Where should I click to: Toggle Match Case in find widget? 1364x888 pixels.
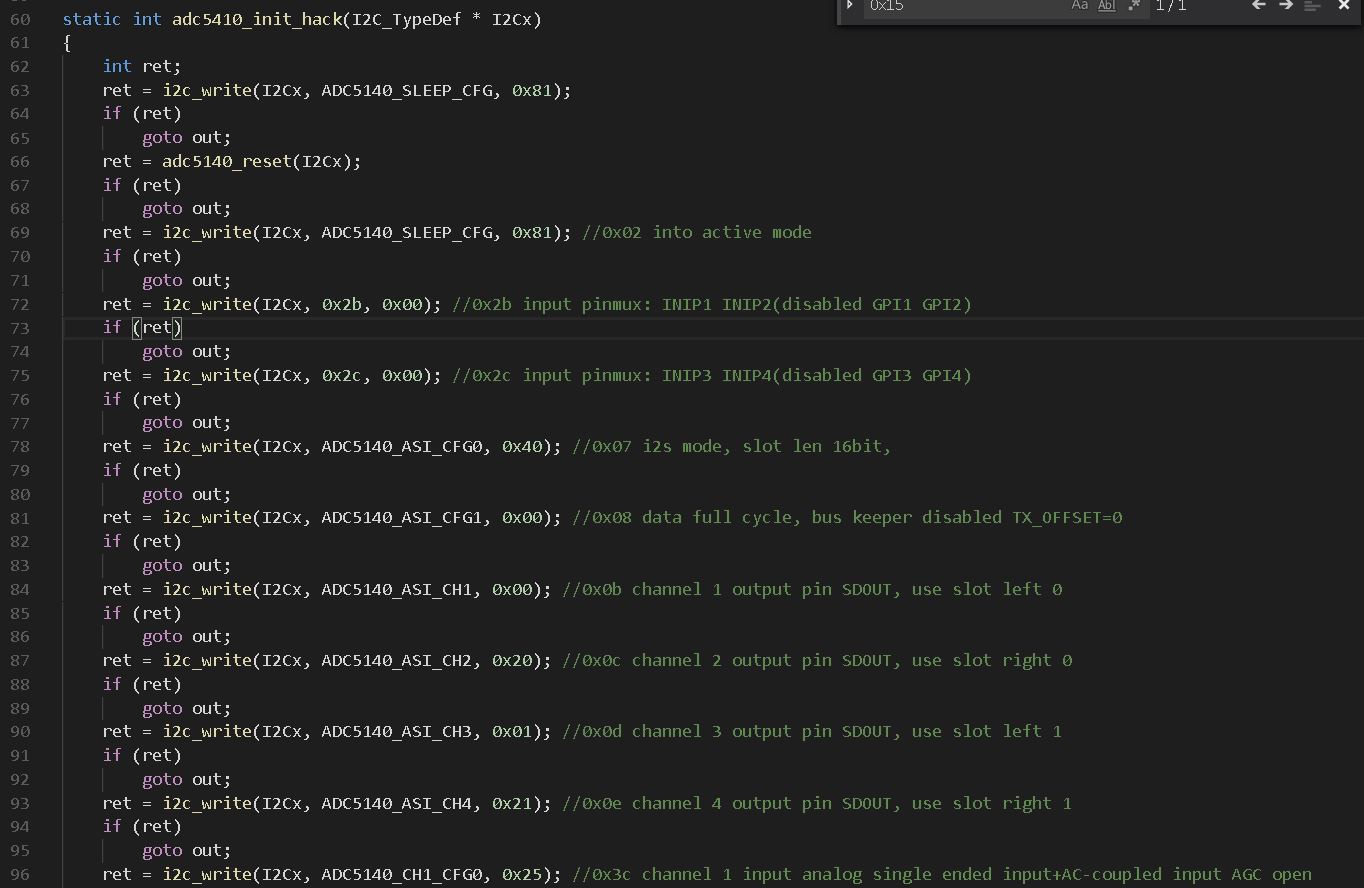click(1079, 5)
